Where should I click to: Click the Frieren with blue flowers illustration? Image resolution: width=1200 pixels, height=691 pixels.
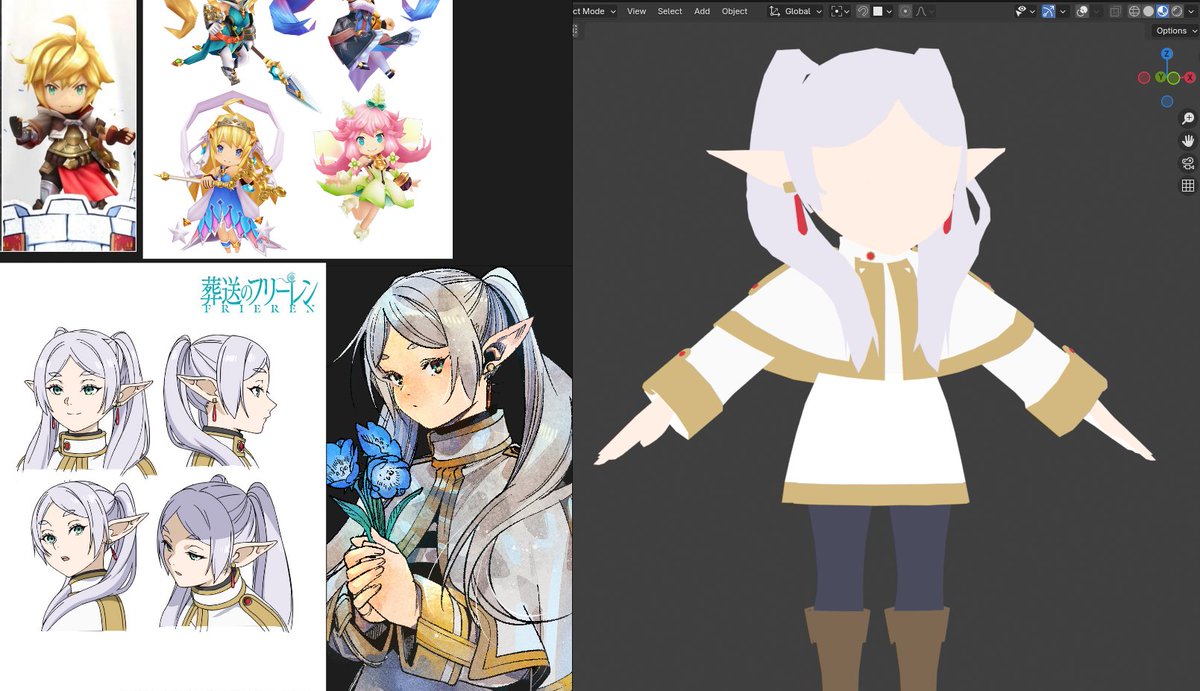[449, 478]
